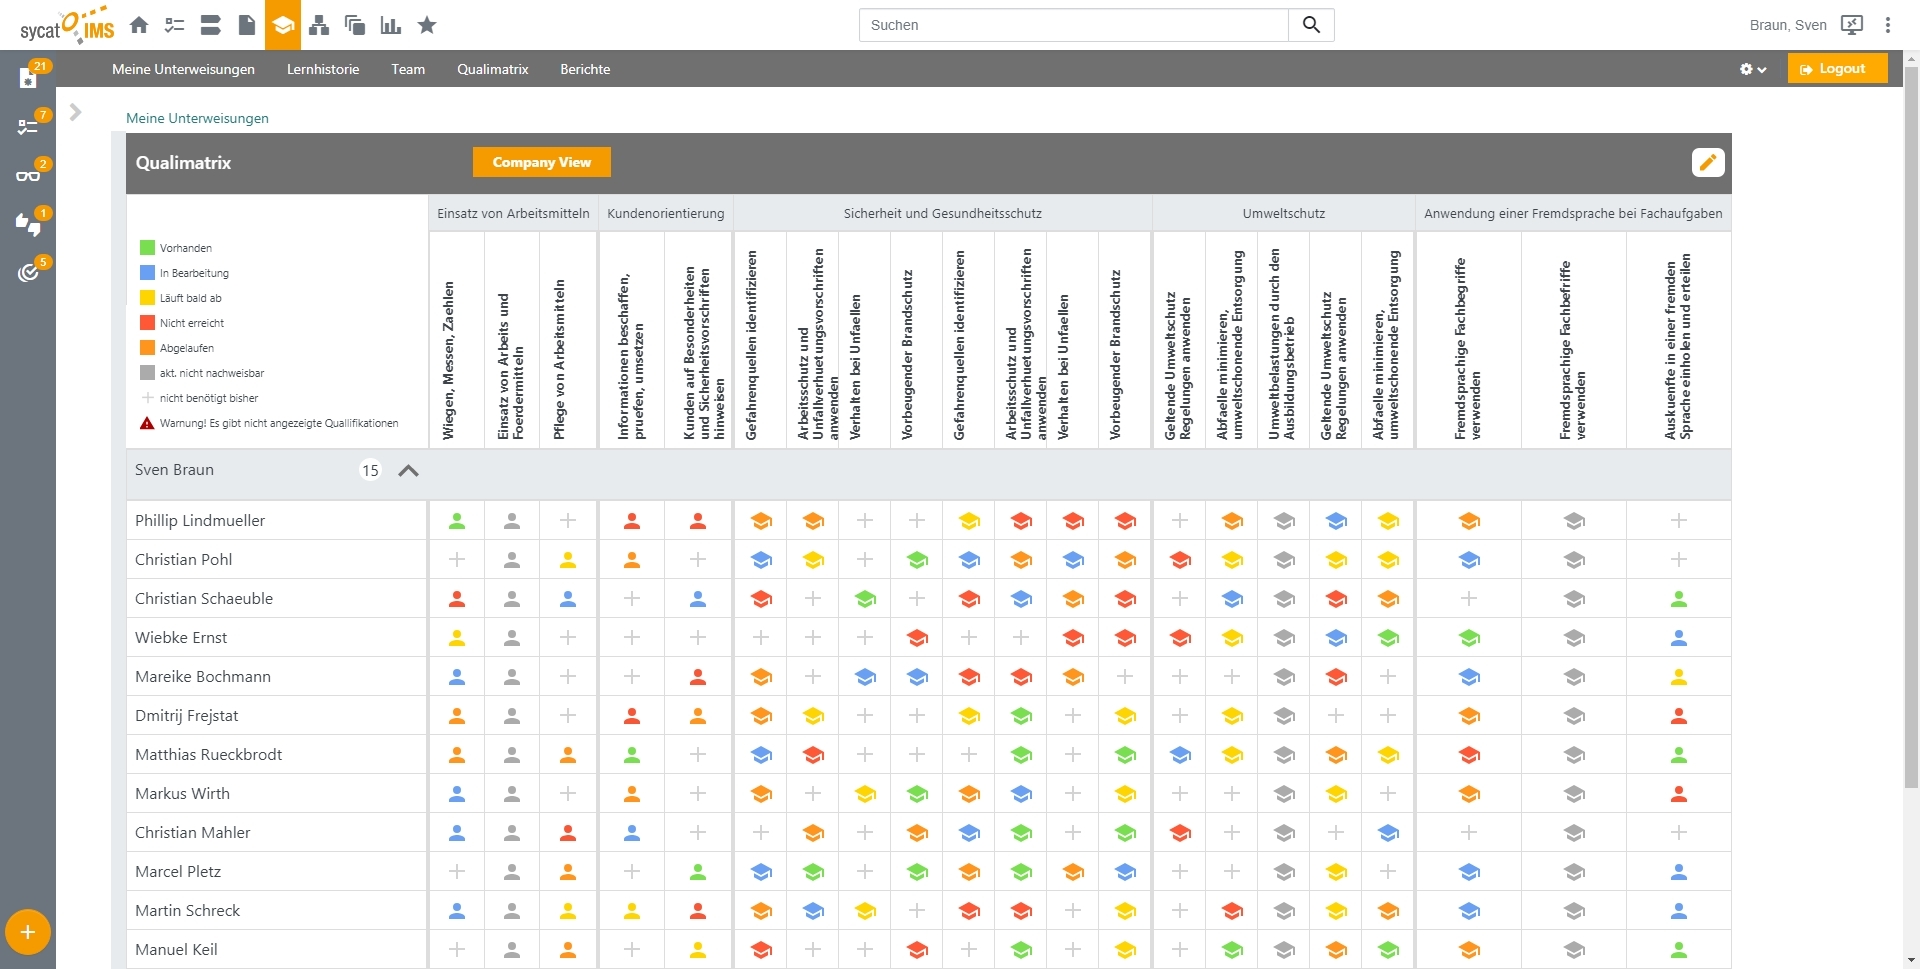
Task: Select the Umweltschutz column group header
Action: click(1284, 213)
